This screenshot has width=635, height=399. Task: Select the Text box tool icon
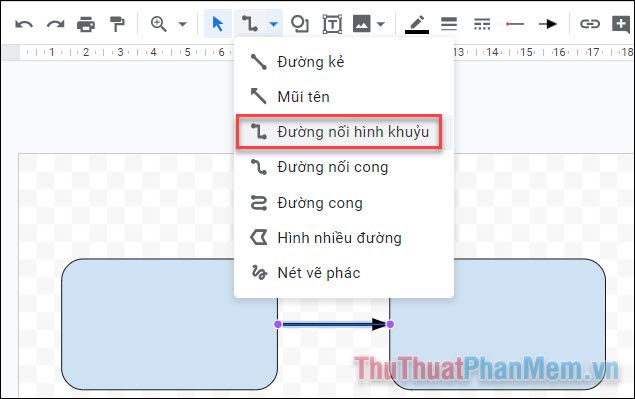[332, 24]
